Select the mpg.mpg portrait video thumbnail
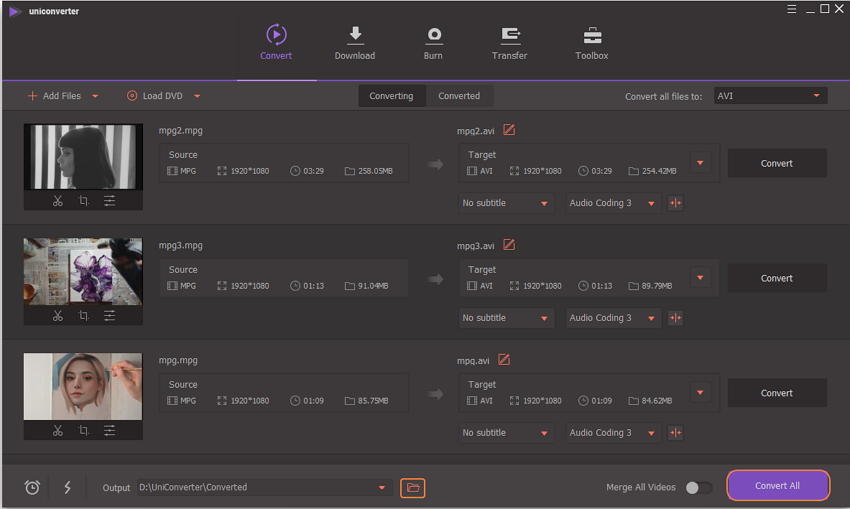Viewport: 850px width, 509px height. tap(83, 386)
